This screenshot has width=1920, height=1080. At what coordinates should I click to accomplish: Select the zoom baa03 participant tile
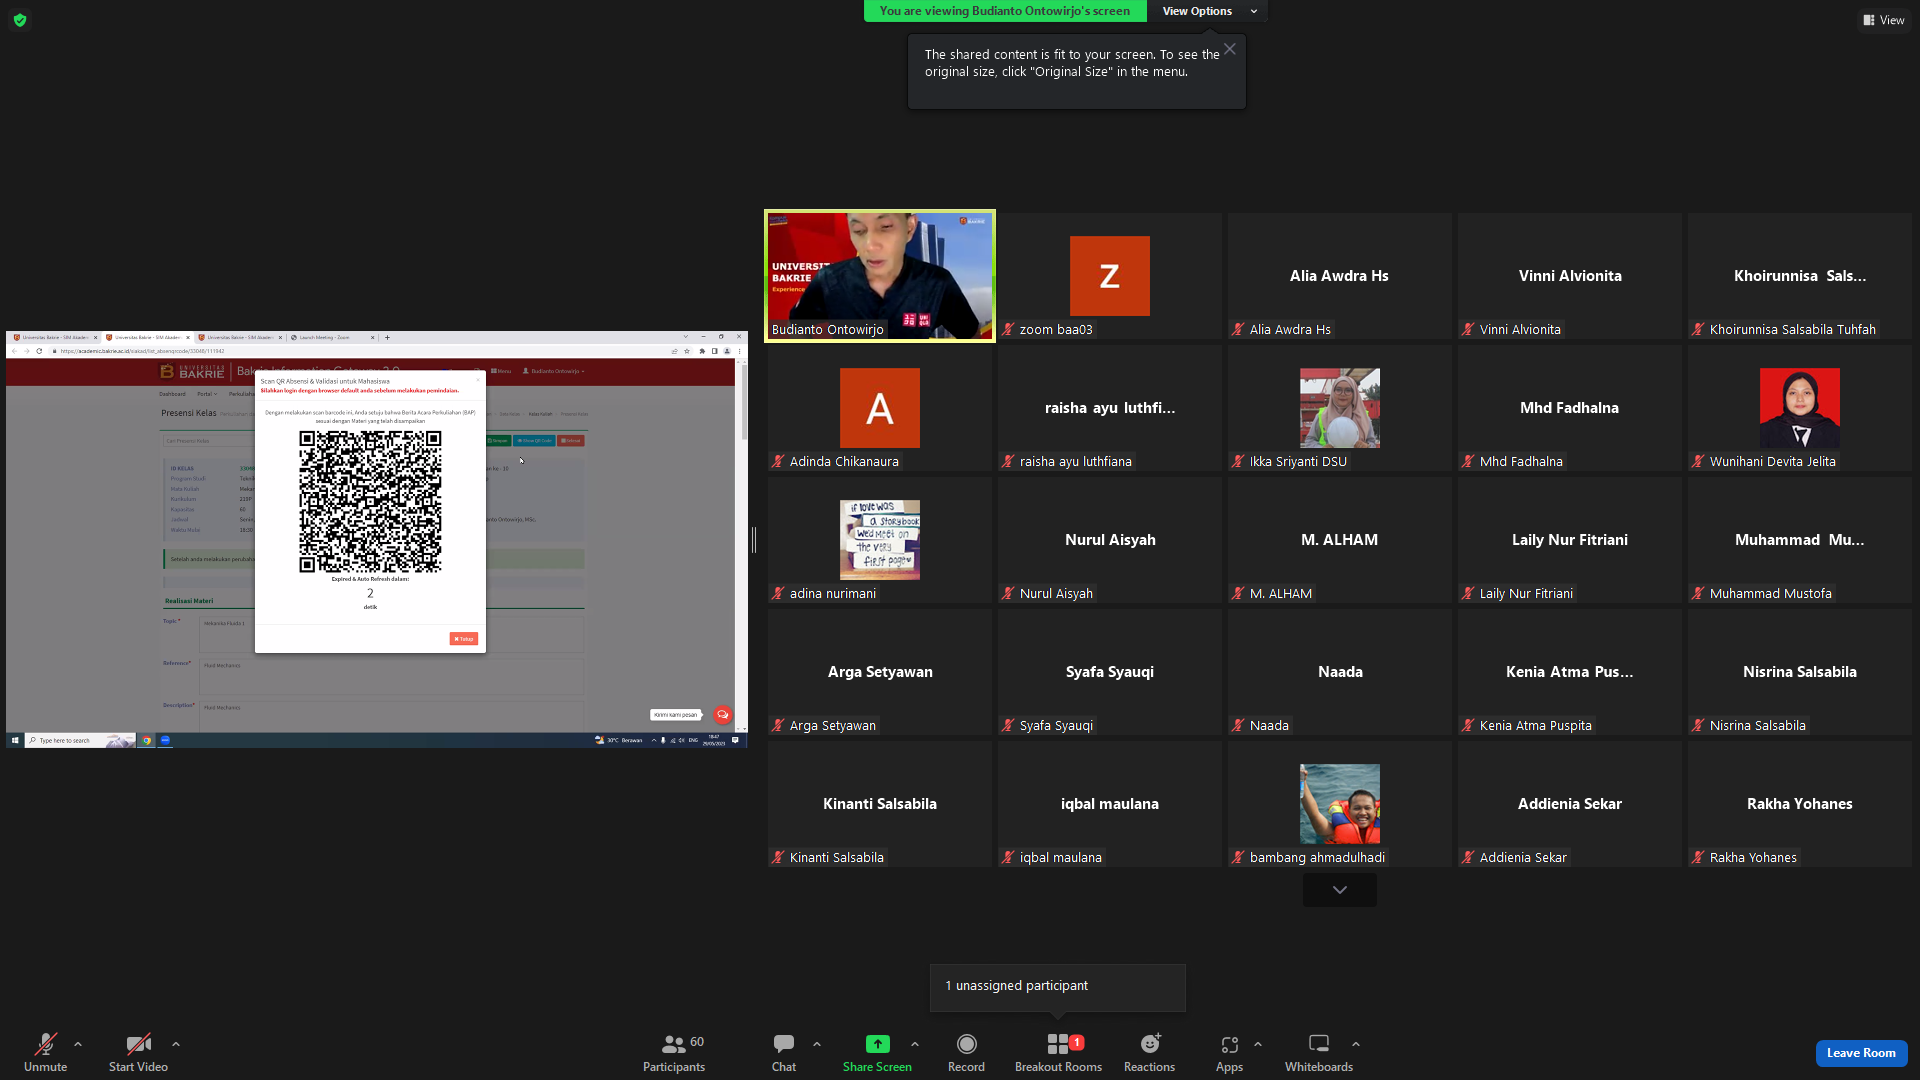tap(1110, 276)
